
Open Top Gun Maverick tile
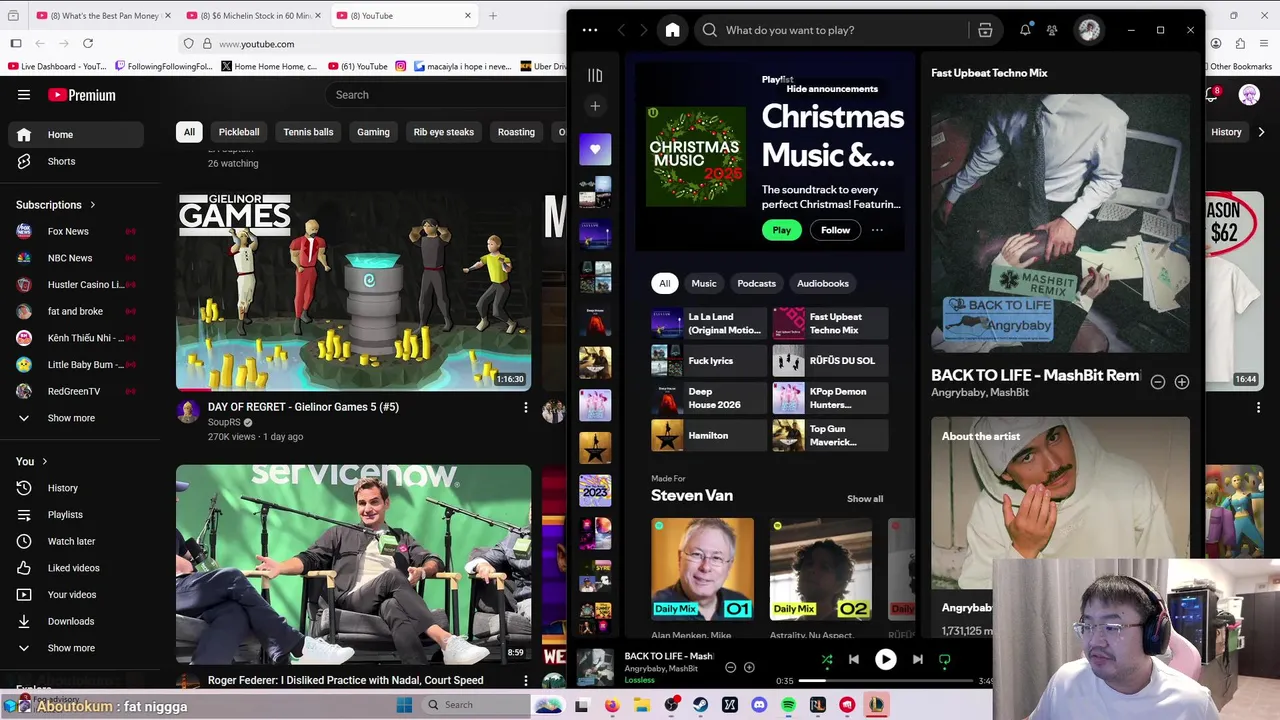(830, 435)
